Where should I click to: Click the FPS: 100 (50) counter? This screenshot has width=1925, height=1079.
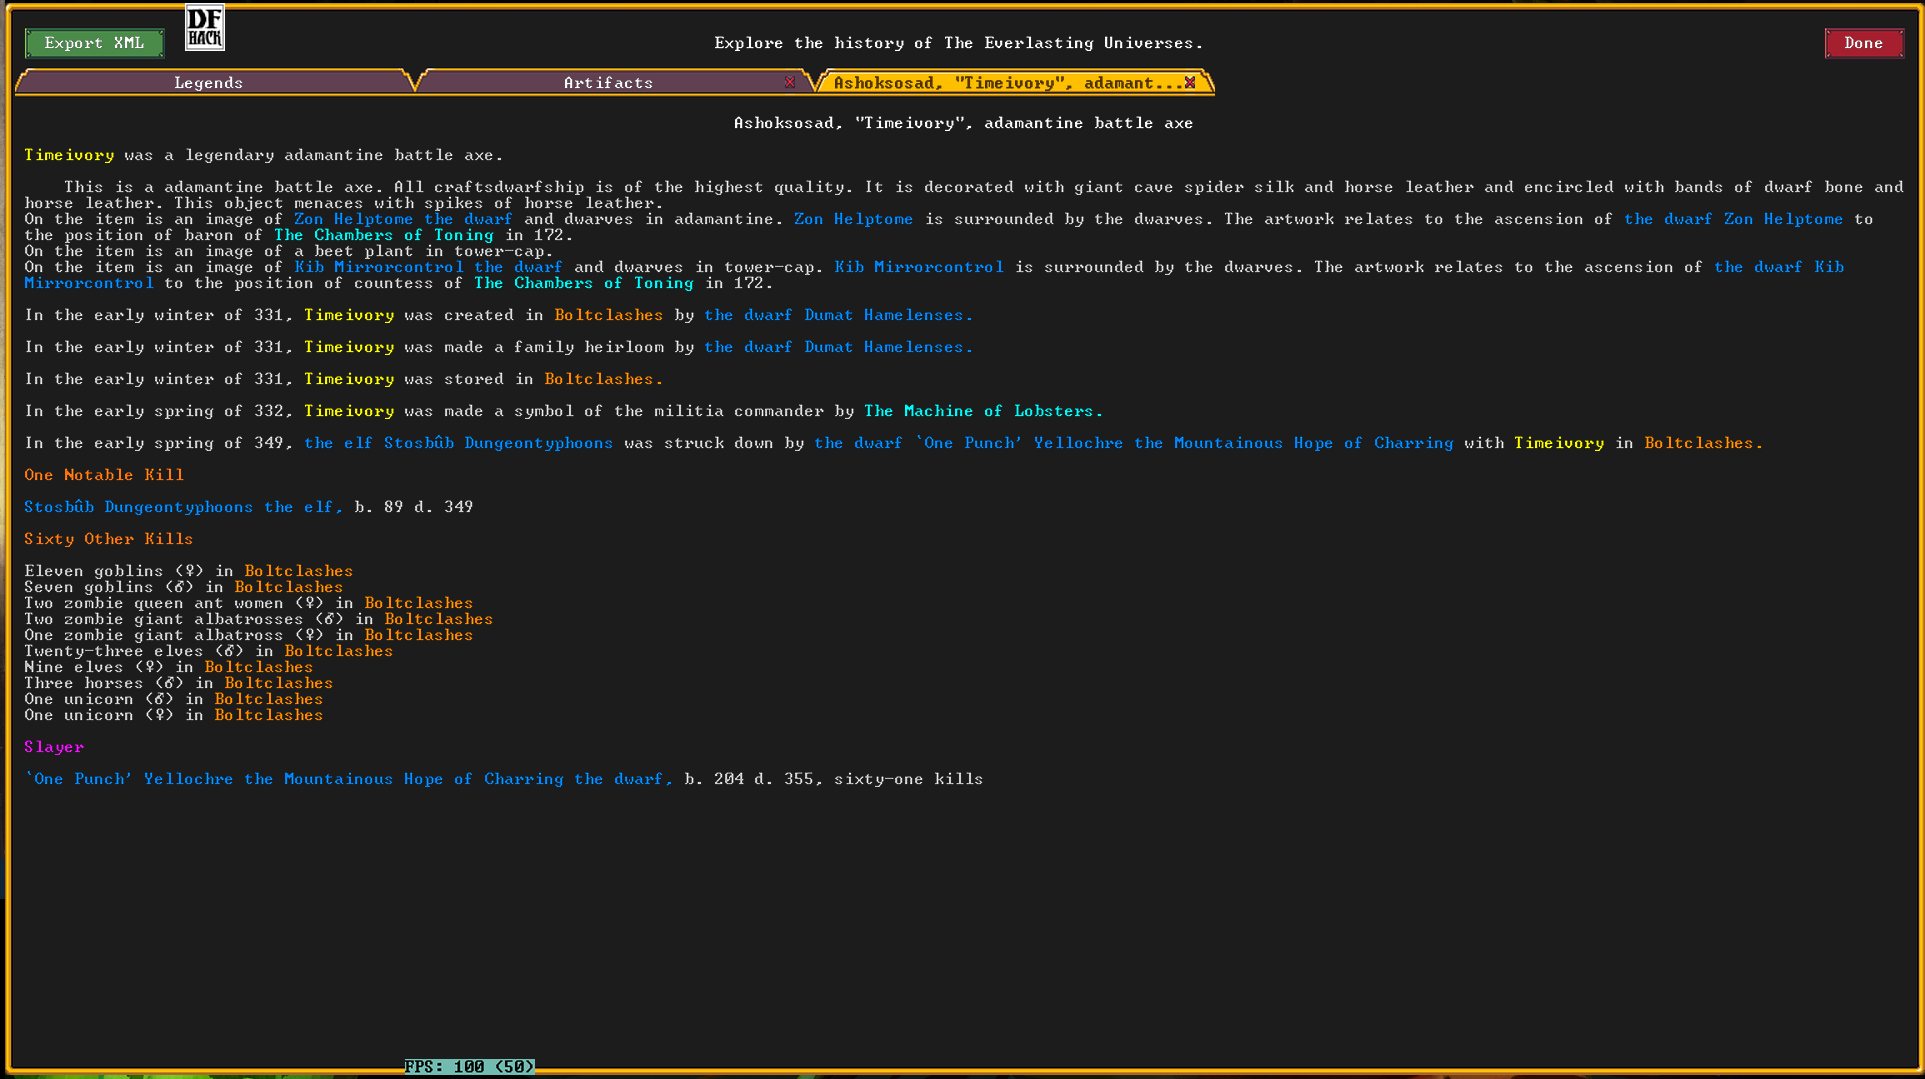[469, 1066]
